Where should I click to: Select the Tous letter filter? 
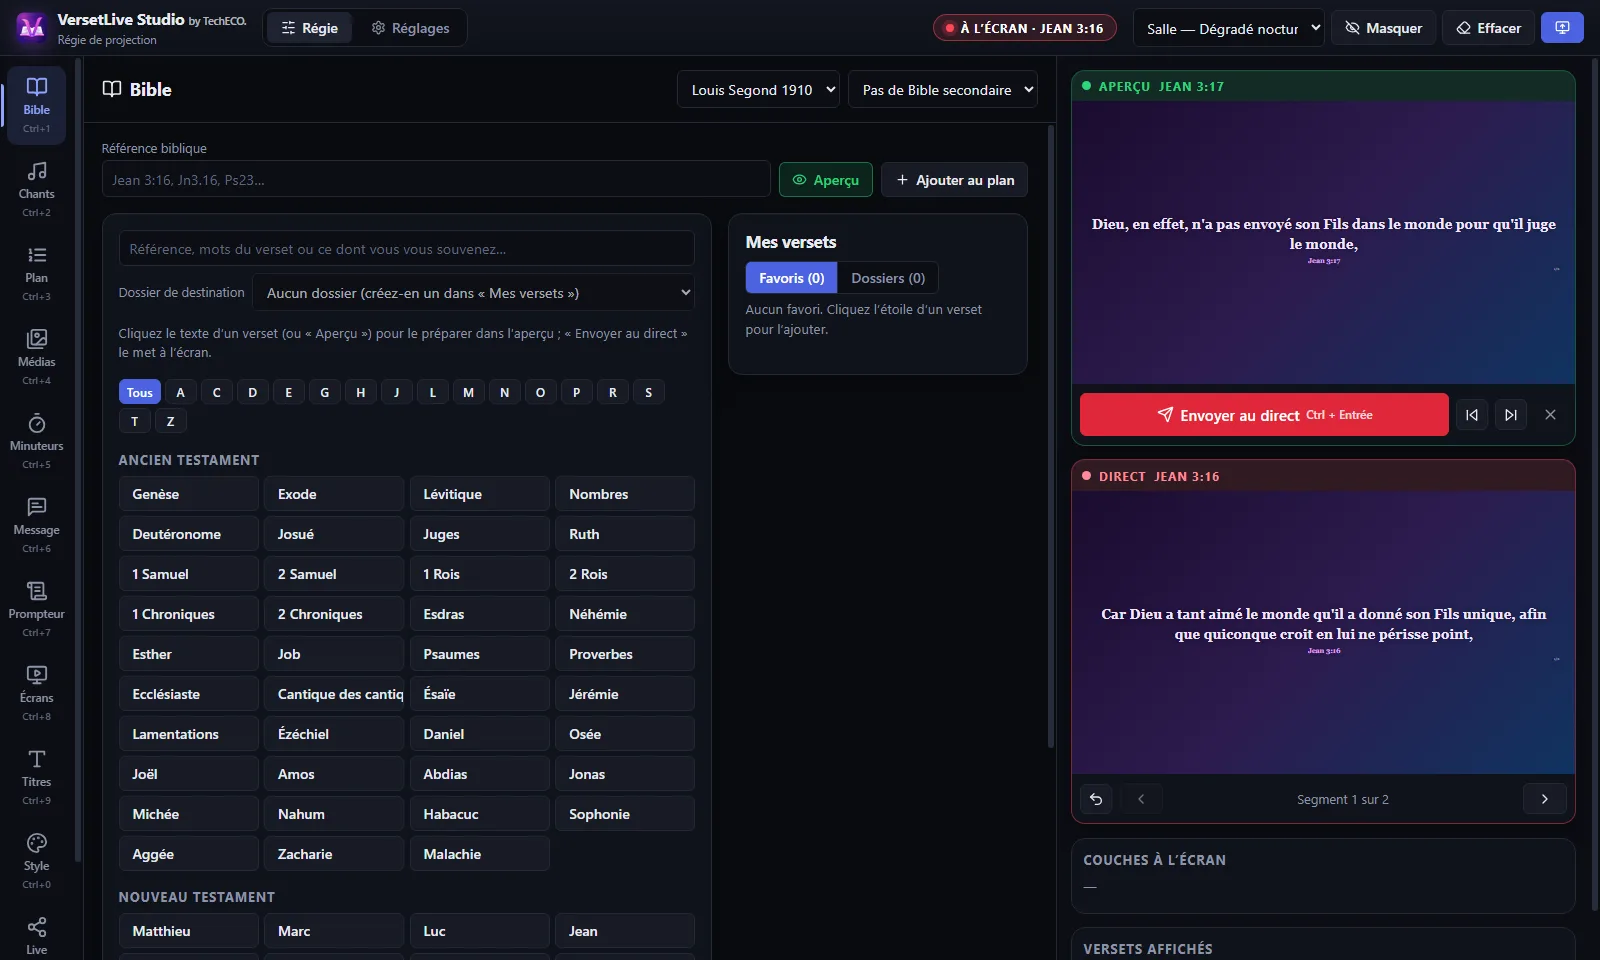pos(140,392)
